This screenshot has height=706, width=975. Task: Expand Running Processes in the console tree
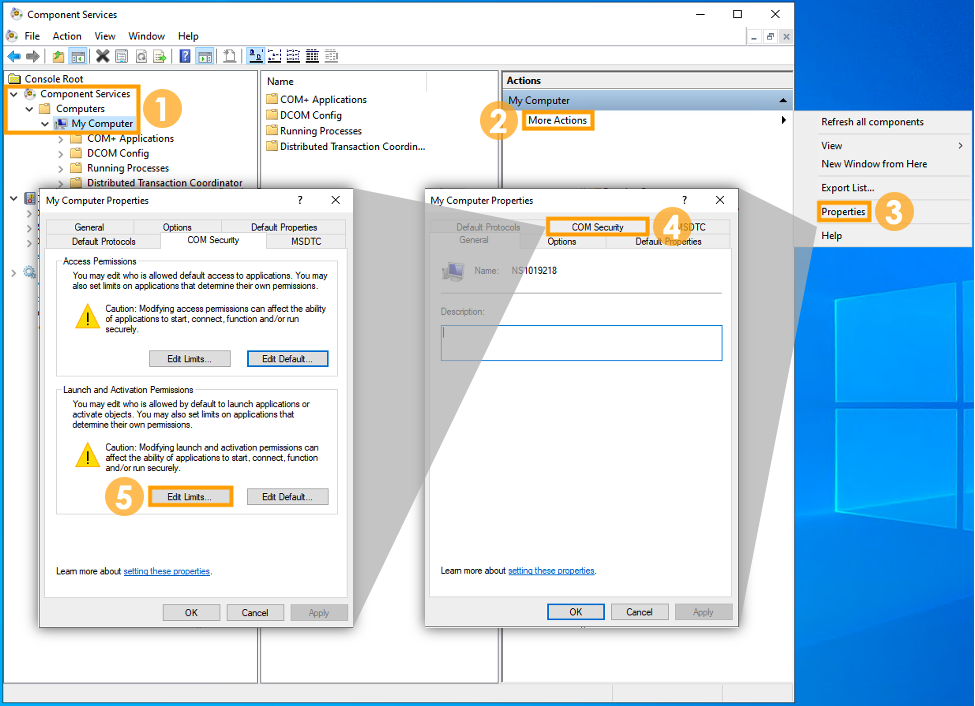[x=60, y=169]
